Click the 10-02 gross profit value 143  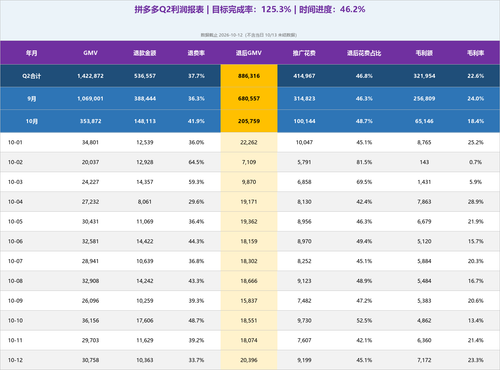(424, 162)
